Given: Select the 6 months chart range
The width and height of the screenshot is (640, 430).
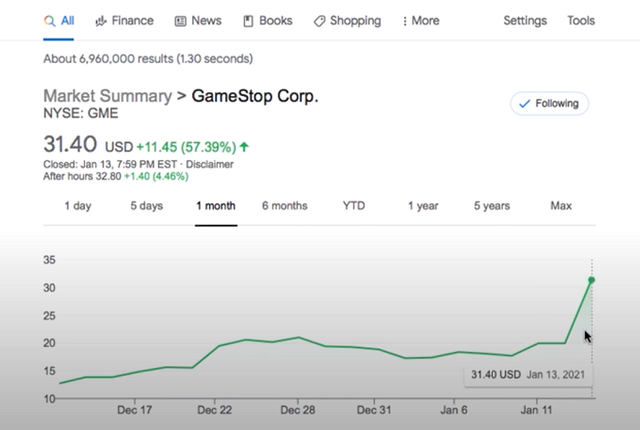Looking at the screenshot, I should coord(284,206).
